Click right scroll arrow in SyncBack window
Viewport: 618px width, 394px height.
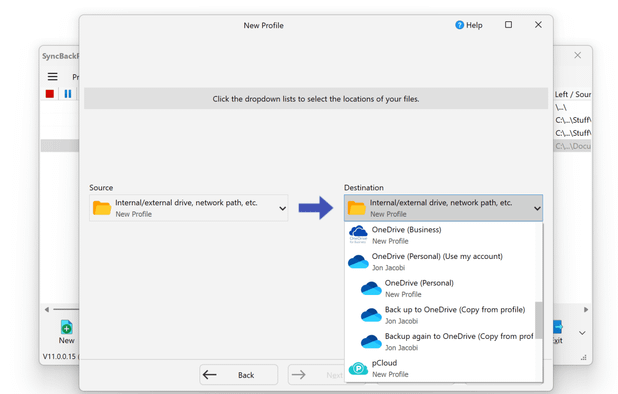click(x=586, y=309)
